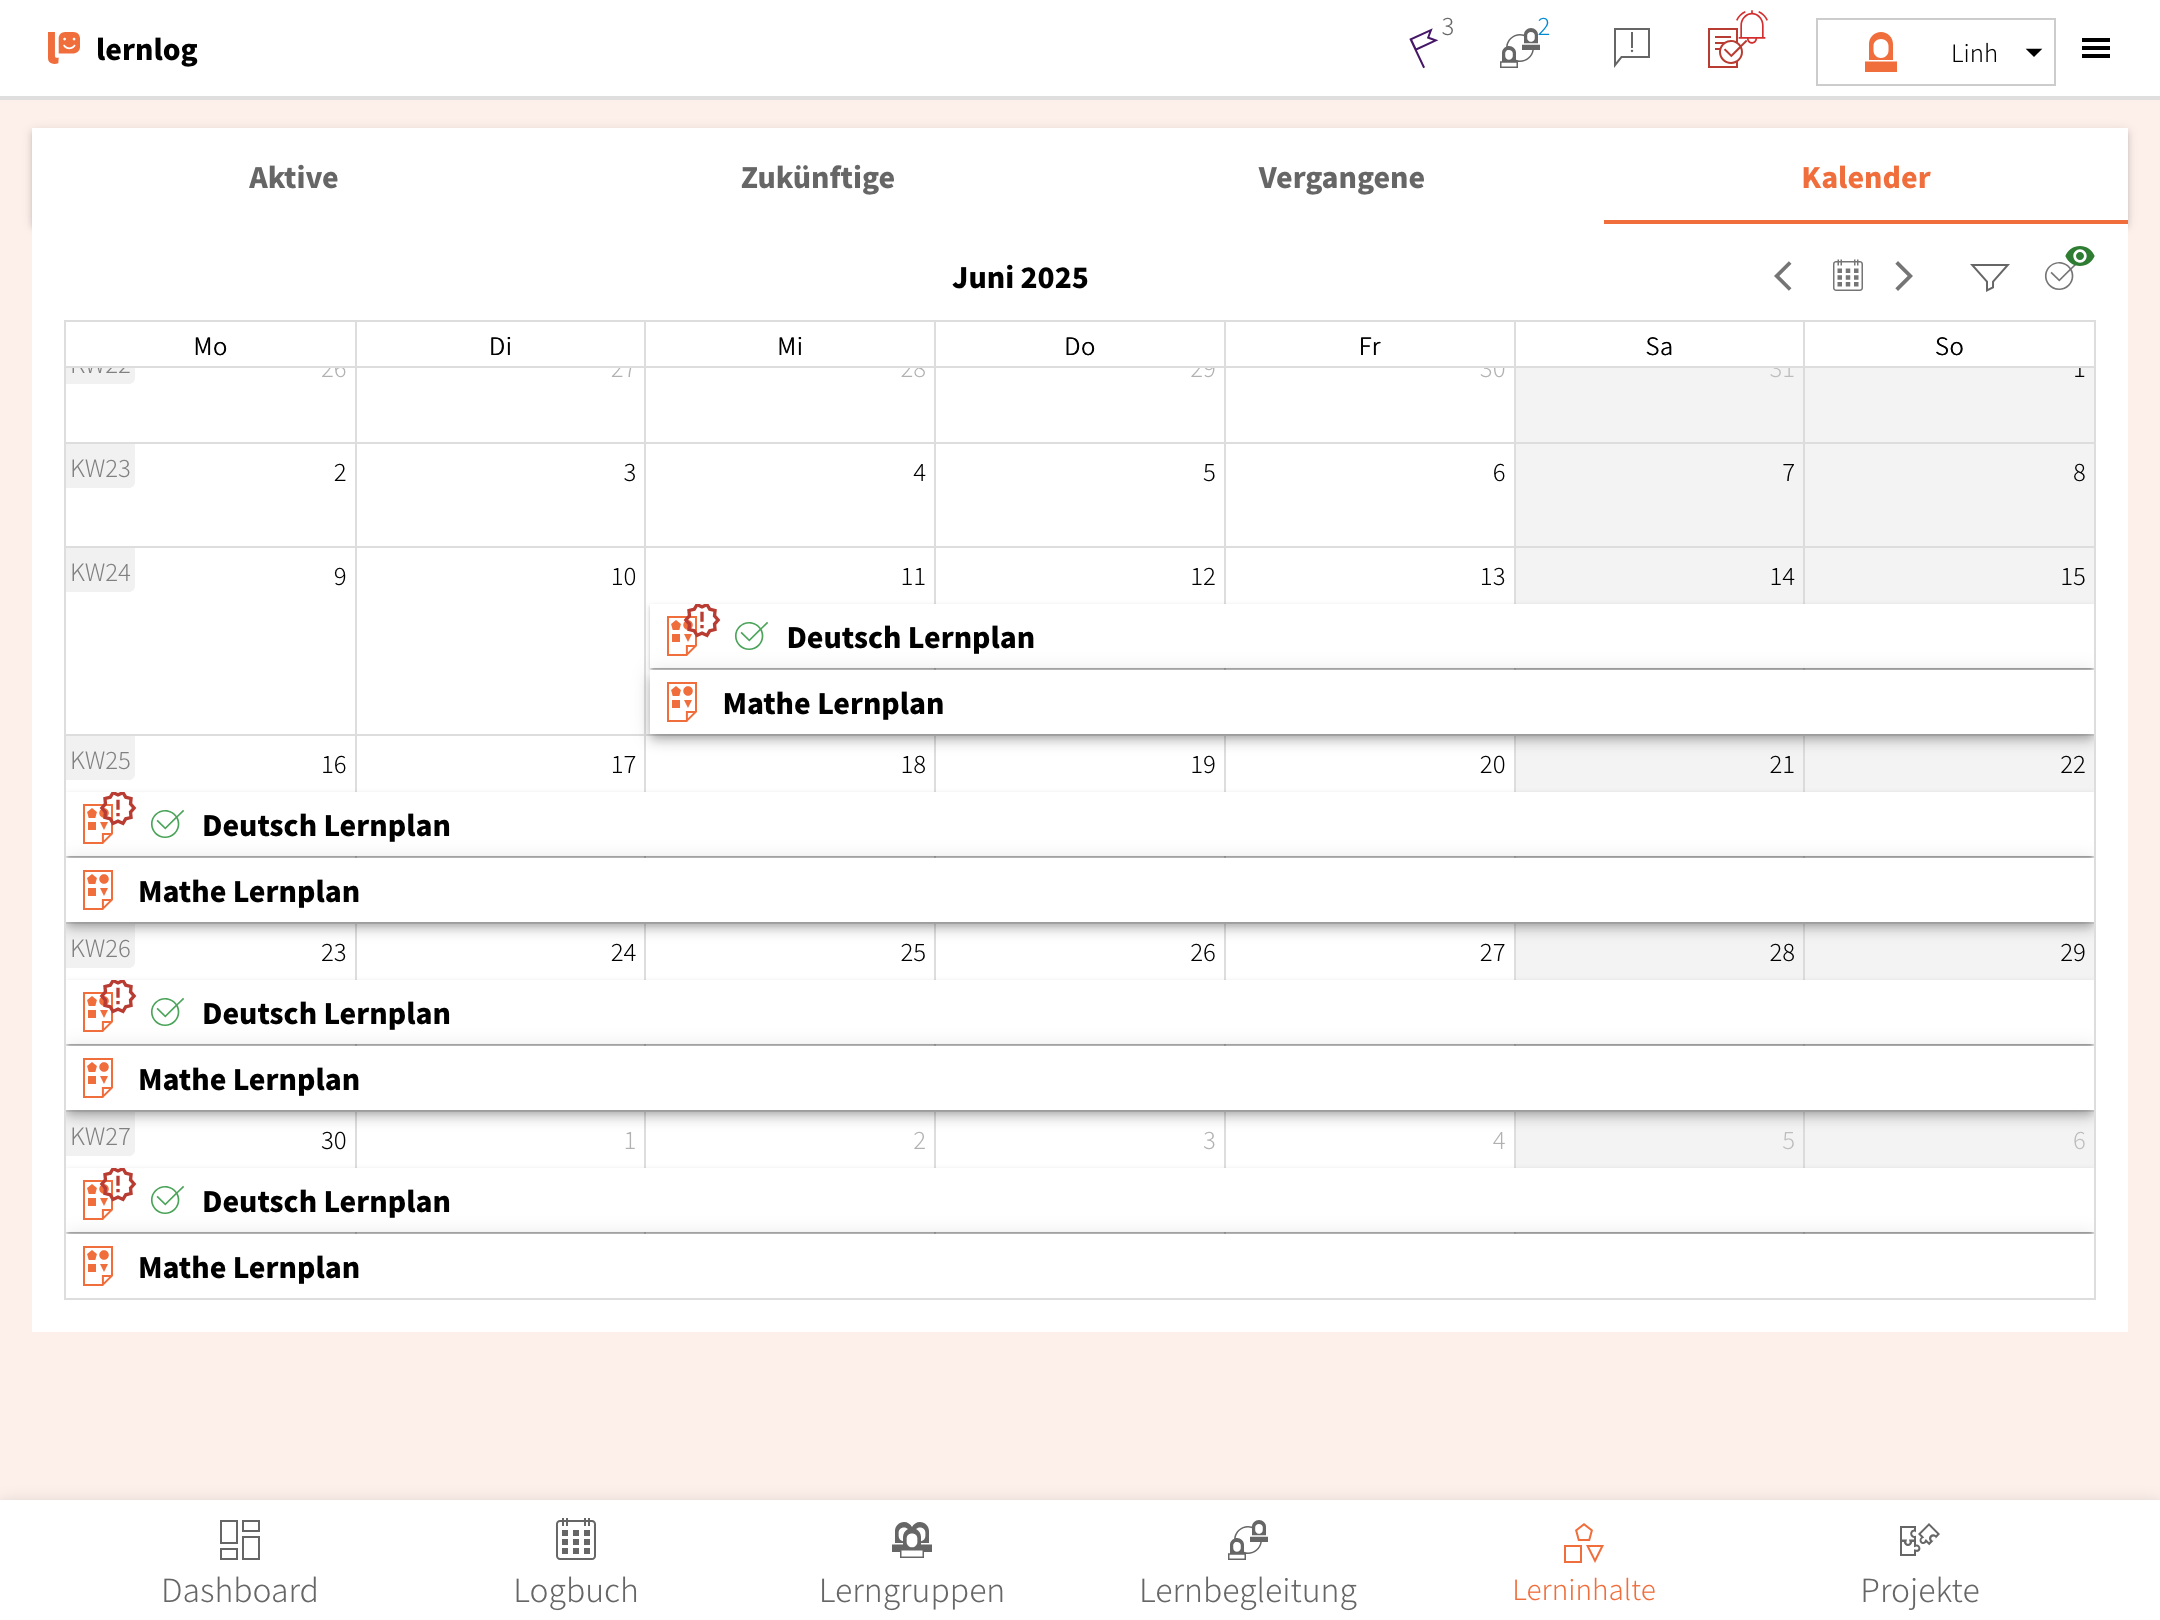Click Deutsch Lernplan checkmark in KW26
The height and width of the screenshot is (1620, 2160).
pyautogui.click(x=166, y=1013)
